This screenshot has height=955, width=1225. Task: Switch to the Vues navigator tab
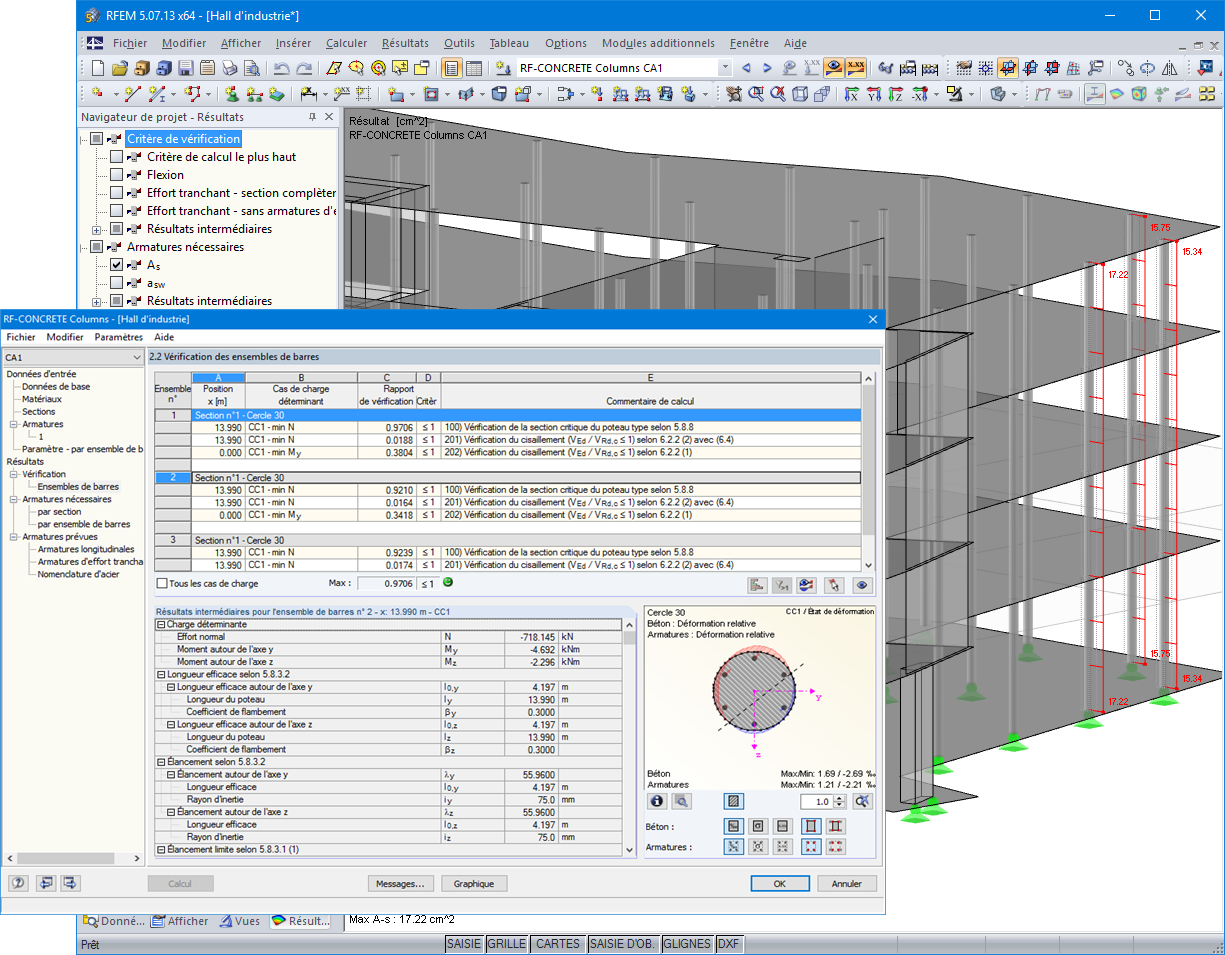[x=240, y=921]
